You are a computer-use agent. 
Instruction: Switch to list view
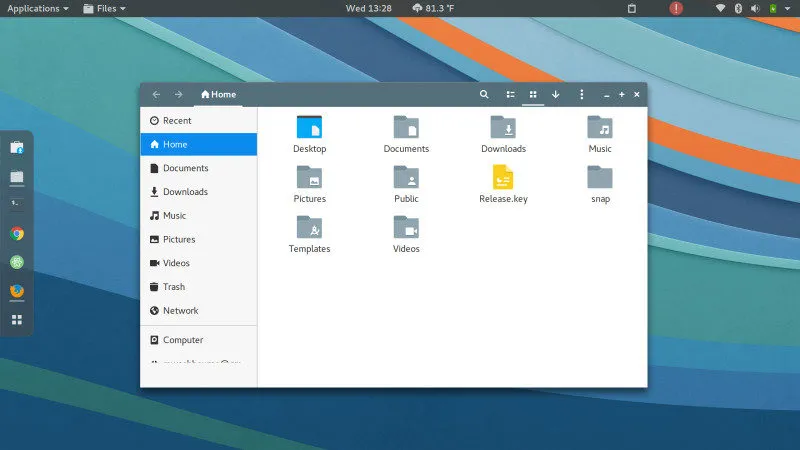pyautogui.click(x=510, y=94)
